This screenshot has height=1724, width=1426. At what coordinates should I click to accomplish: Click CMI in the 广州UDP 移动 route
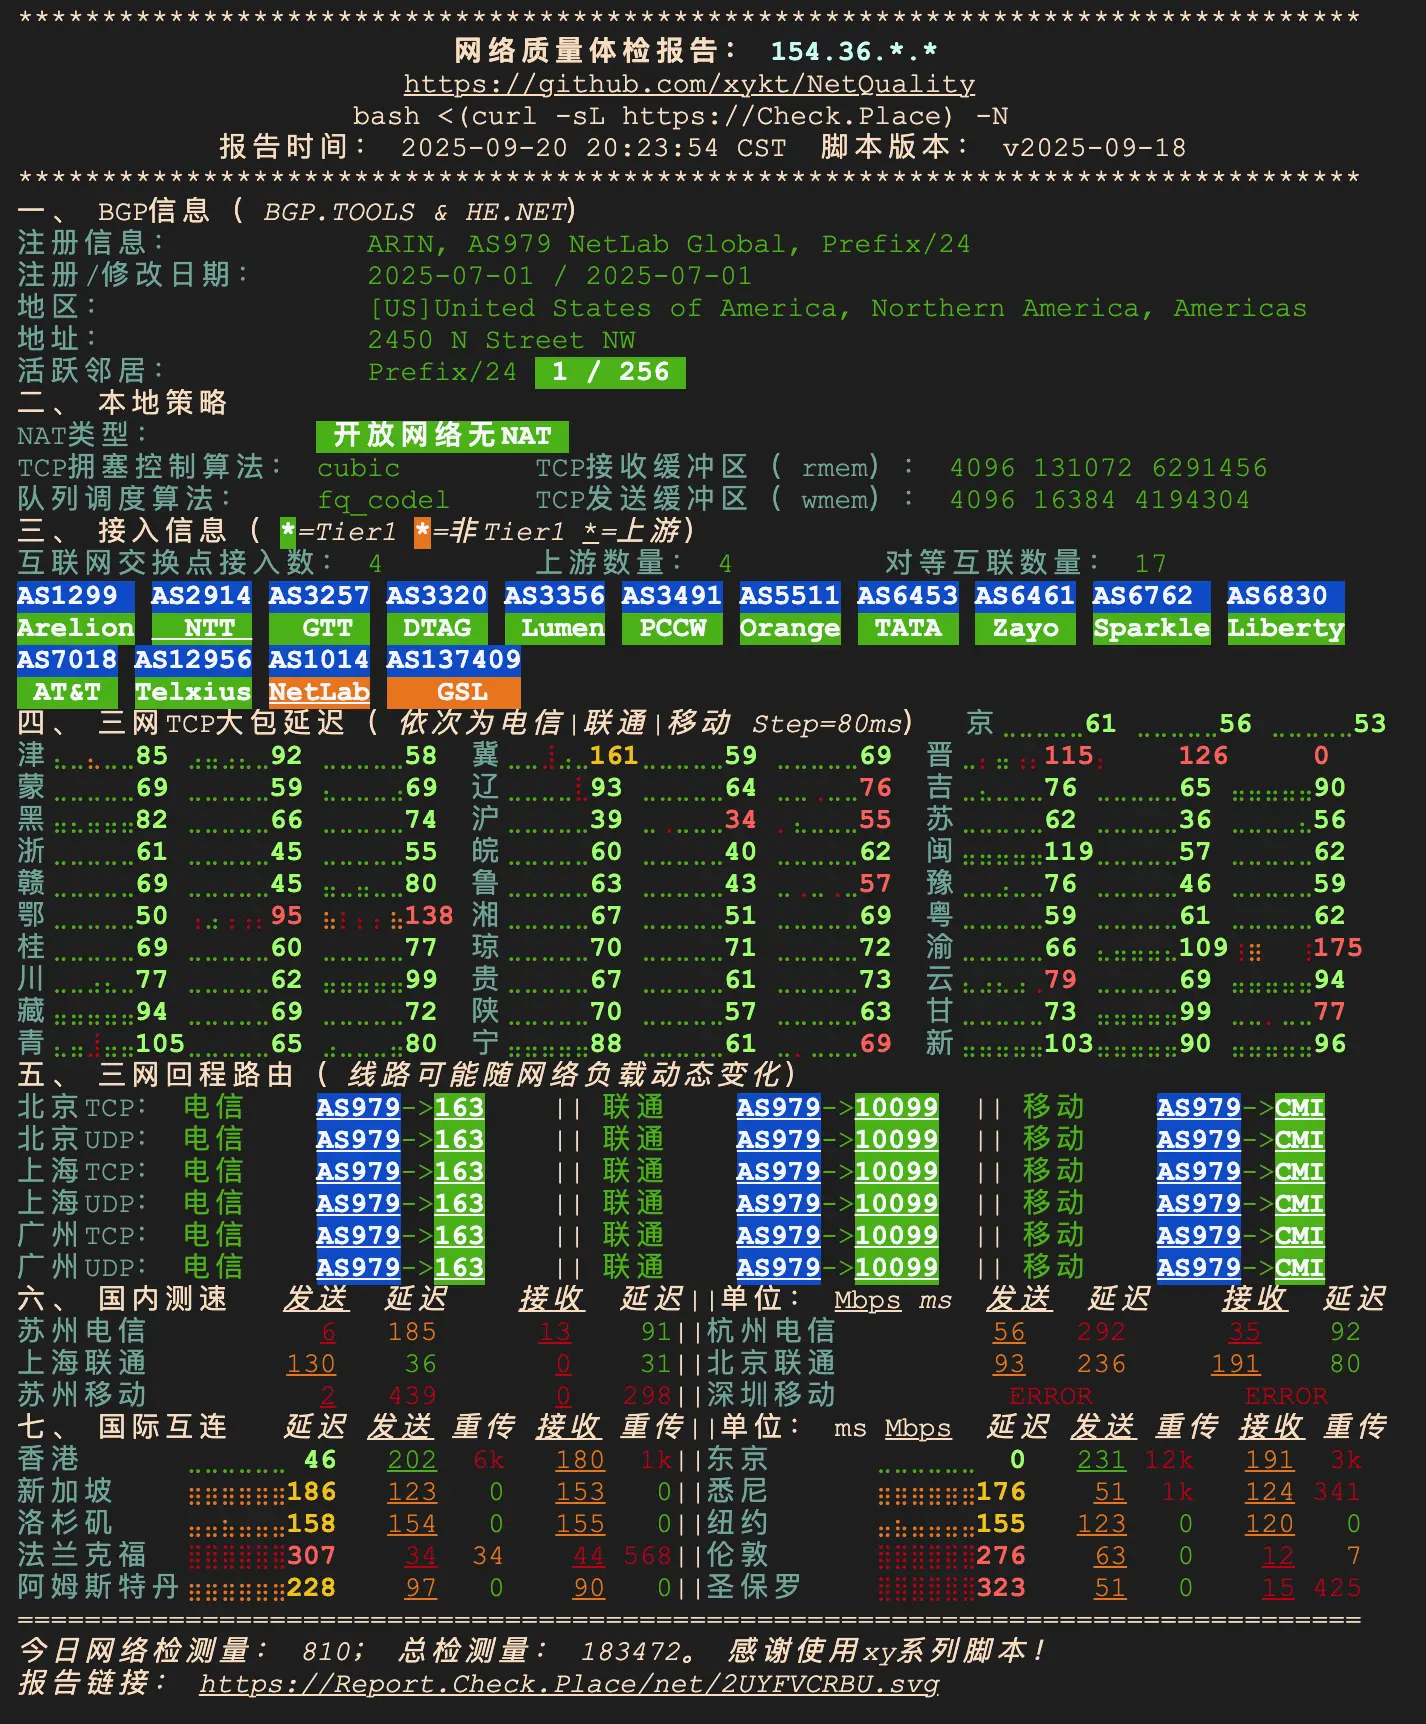(1299, 1268)
